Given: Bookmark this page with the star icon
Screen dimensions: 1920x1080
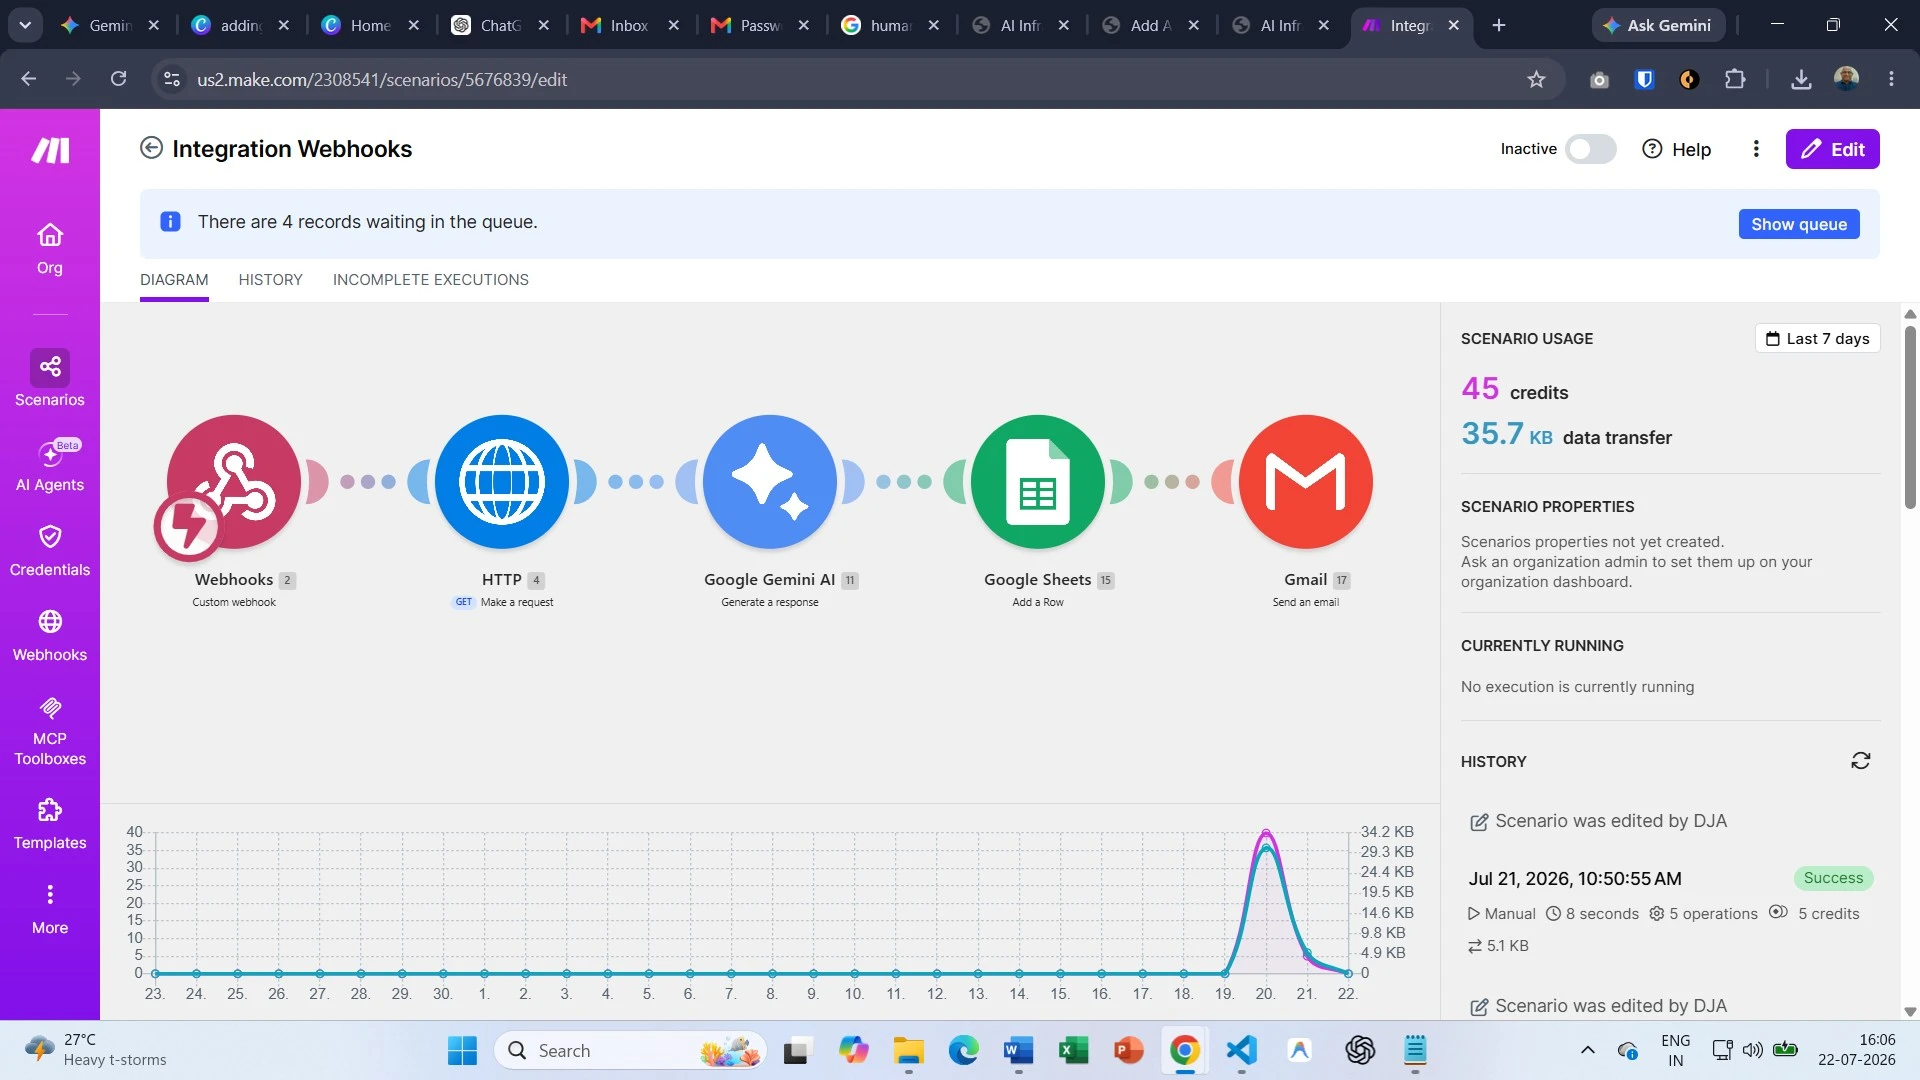Looking at the screenshot, I should click(x=1537, y=79).
